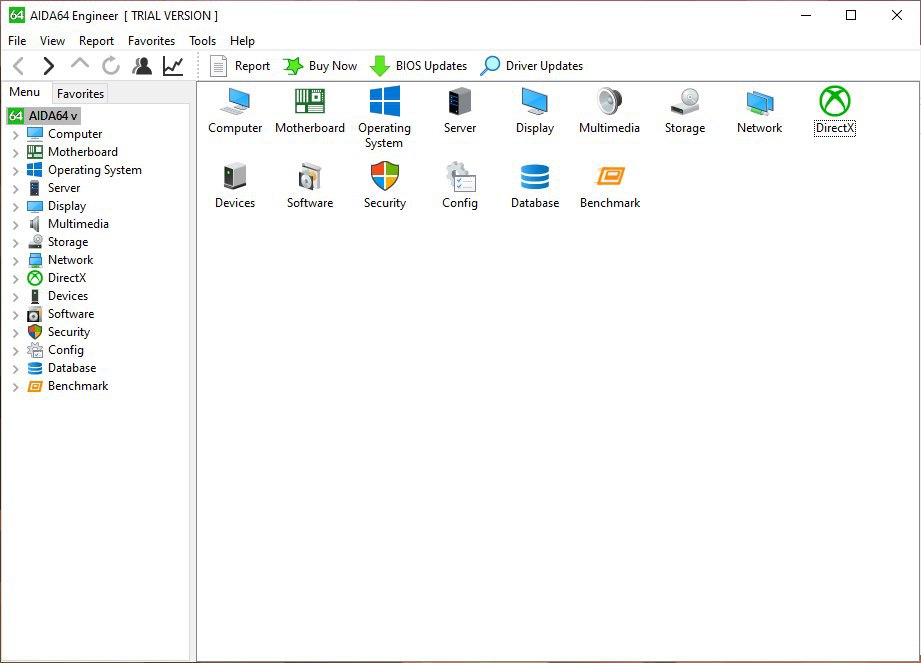Screen dimensions: 921x663
Task: Click the toolbar user profile icon
Action: 142,66
